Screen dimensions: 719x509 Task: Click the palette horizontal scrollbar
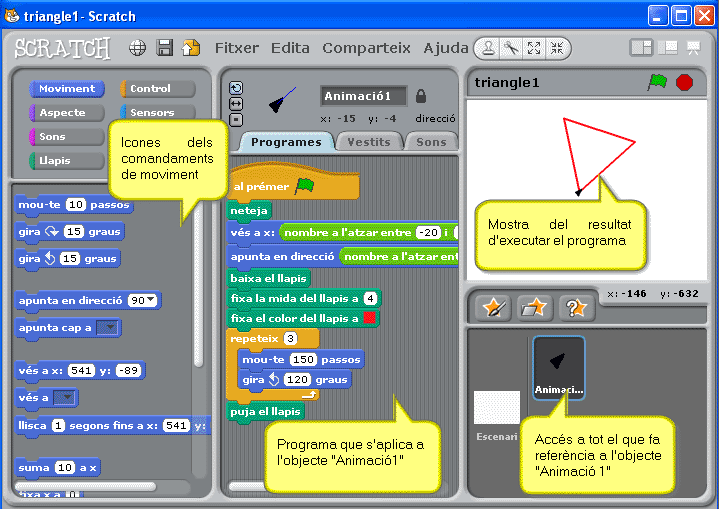click(85, 486)
